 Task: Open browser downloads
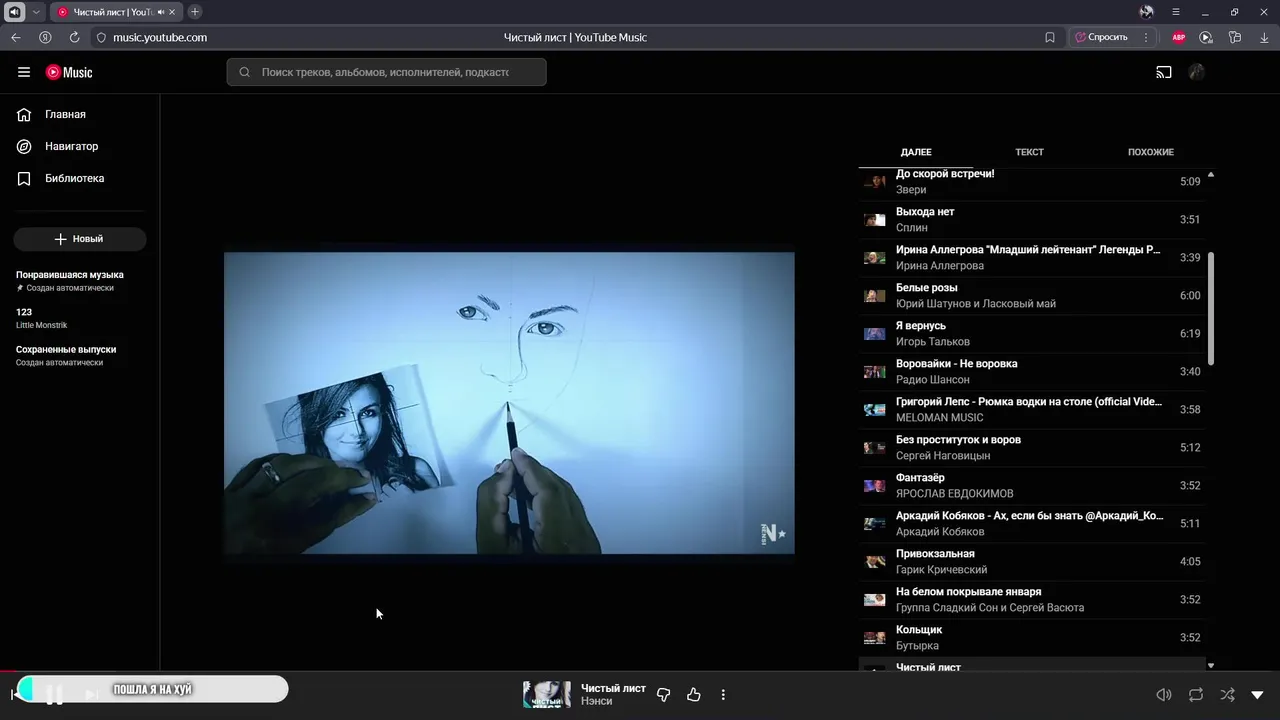tap(1264, 37)
